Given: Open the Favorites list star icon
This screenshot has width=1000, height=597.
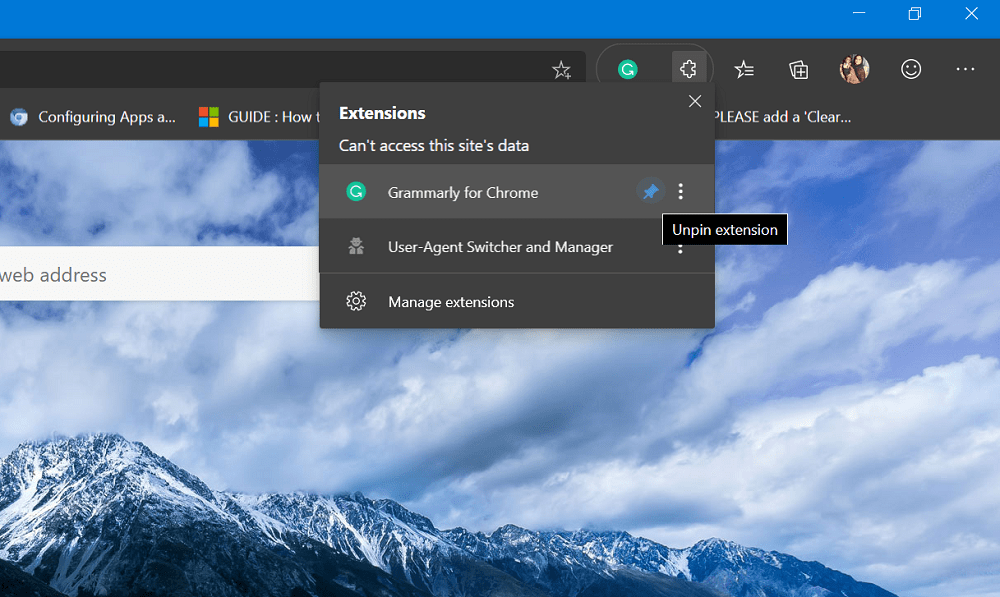Looking at the screenshot, I should pyautogui.click(x=744, y=69).
